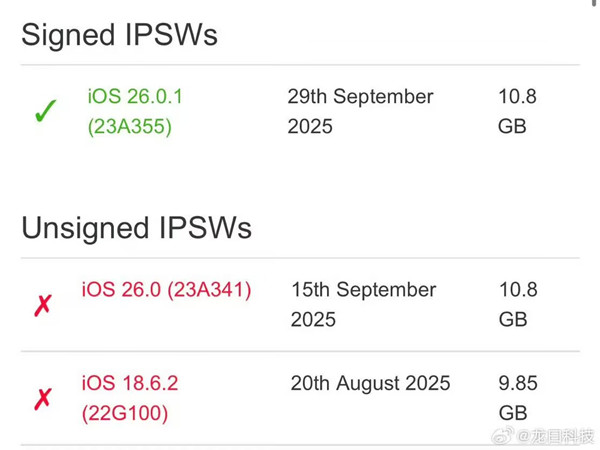This screenshot has height=450, width=600.
Task: Select the 29th September release date
Action: coord(360,97)
